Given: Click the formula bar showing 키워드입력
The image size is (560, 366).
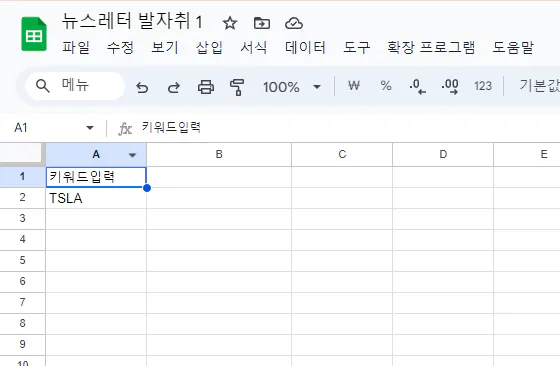Looking at the screenshot, I should point(171,127).
